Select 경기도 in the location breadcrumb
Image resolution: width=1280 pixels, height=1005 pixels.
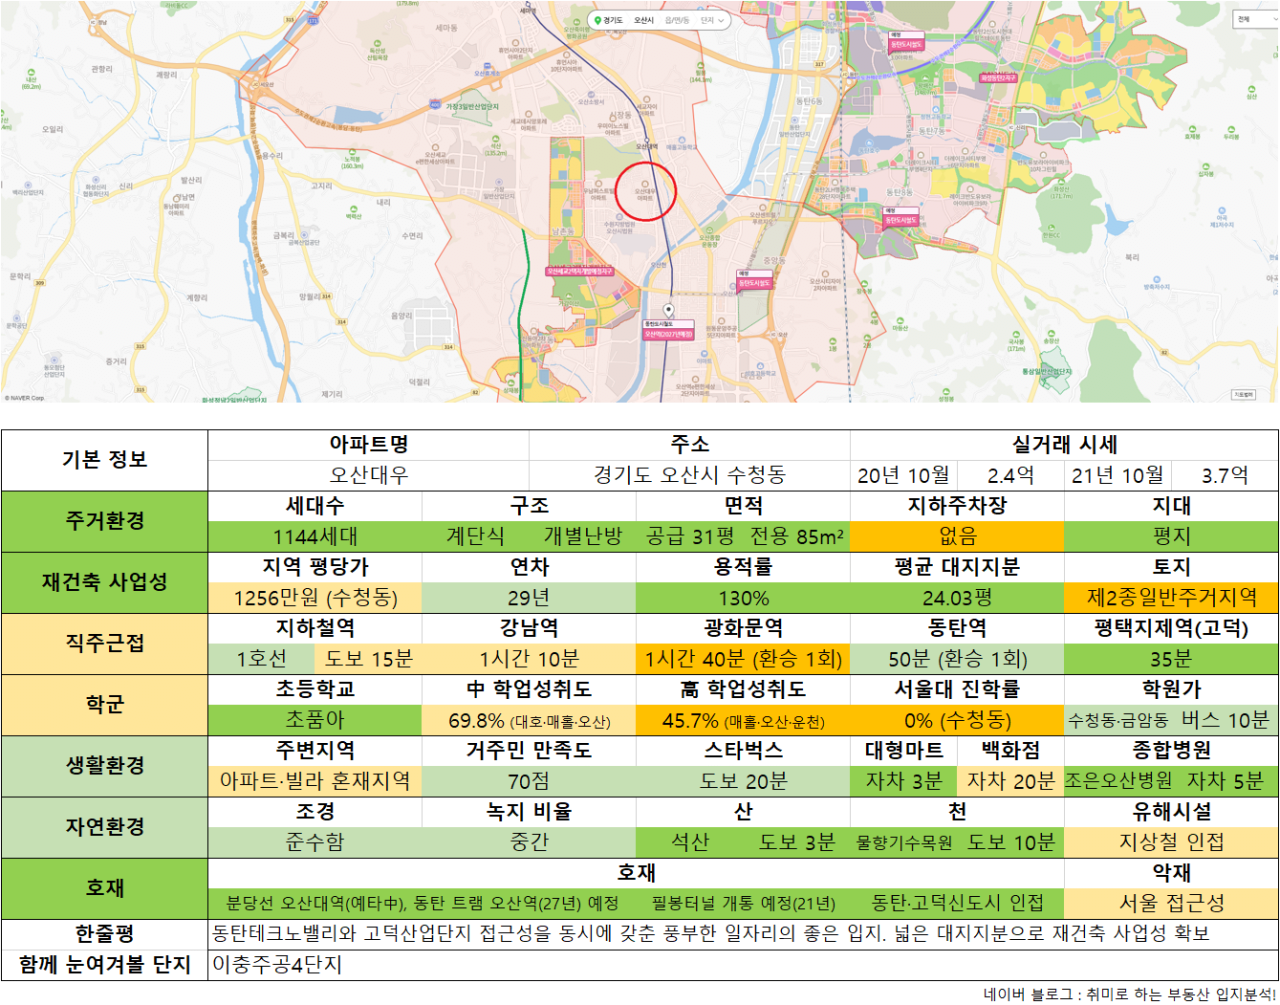(613, 20)
